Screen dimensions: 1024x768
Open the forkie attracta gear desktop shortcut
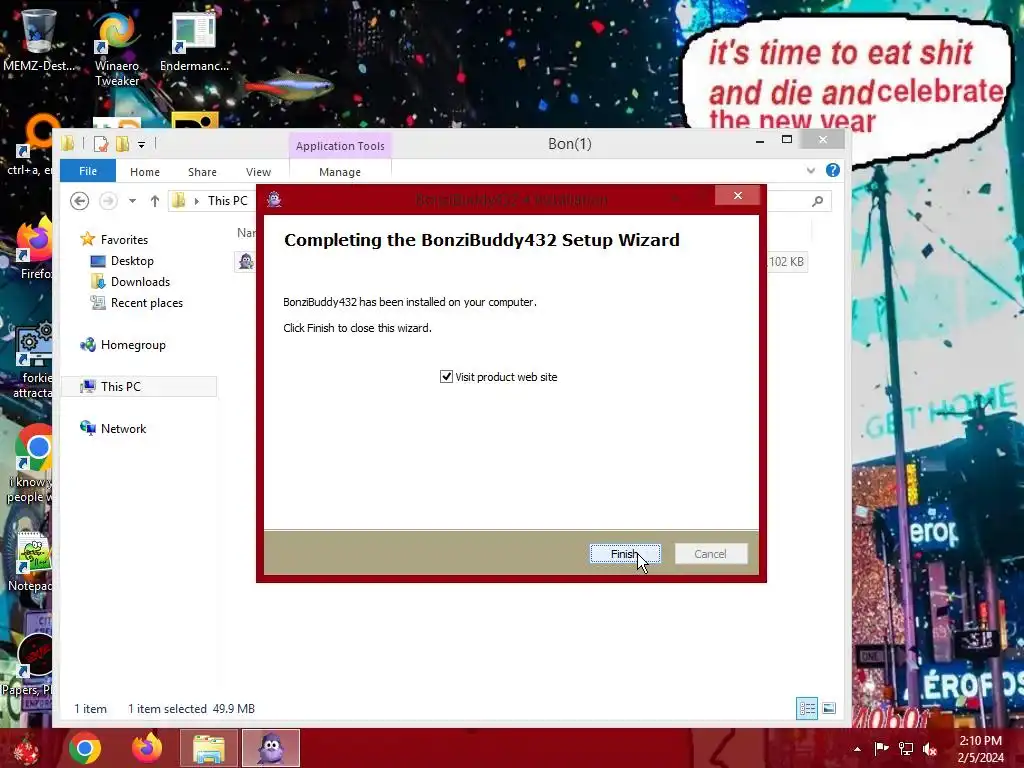coord(34,359)
